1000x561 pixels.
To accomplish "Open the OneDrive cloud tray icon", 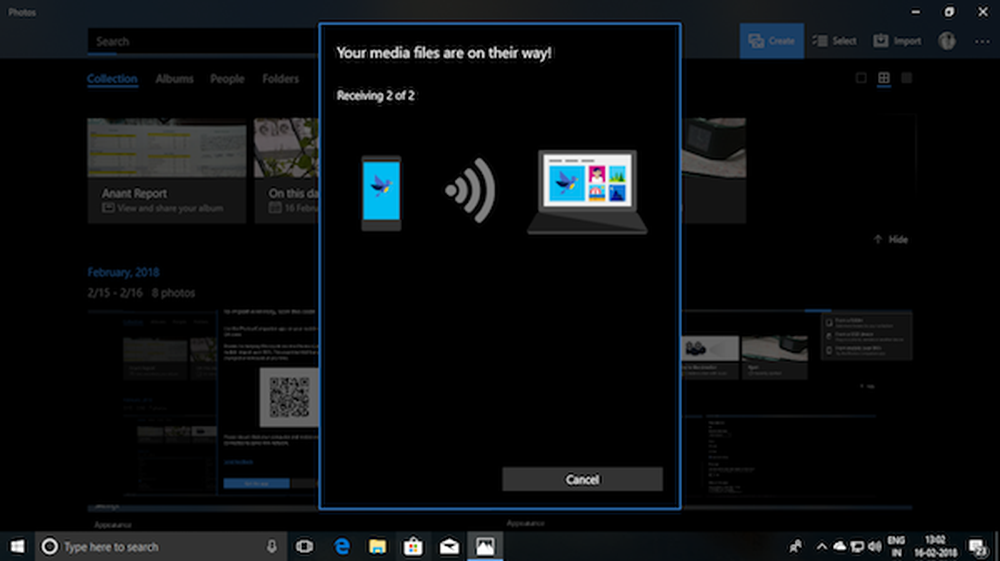I will coord(840,546).
